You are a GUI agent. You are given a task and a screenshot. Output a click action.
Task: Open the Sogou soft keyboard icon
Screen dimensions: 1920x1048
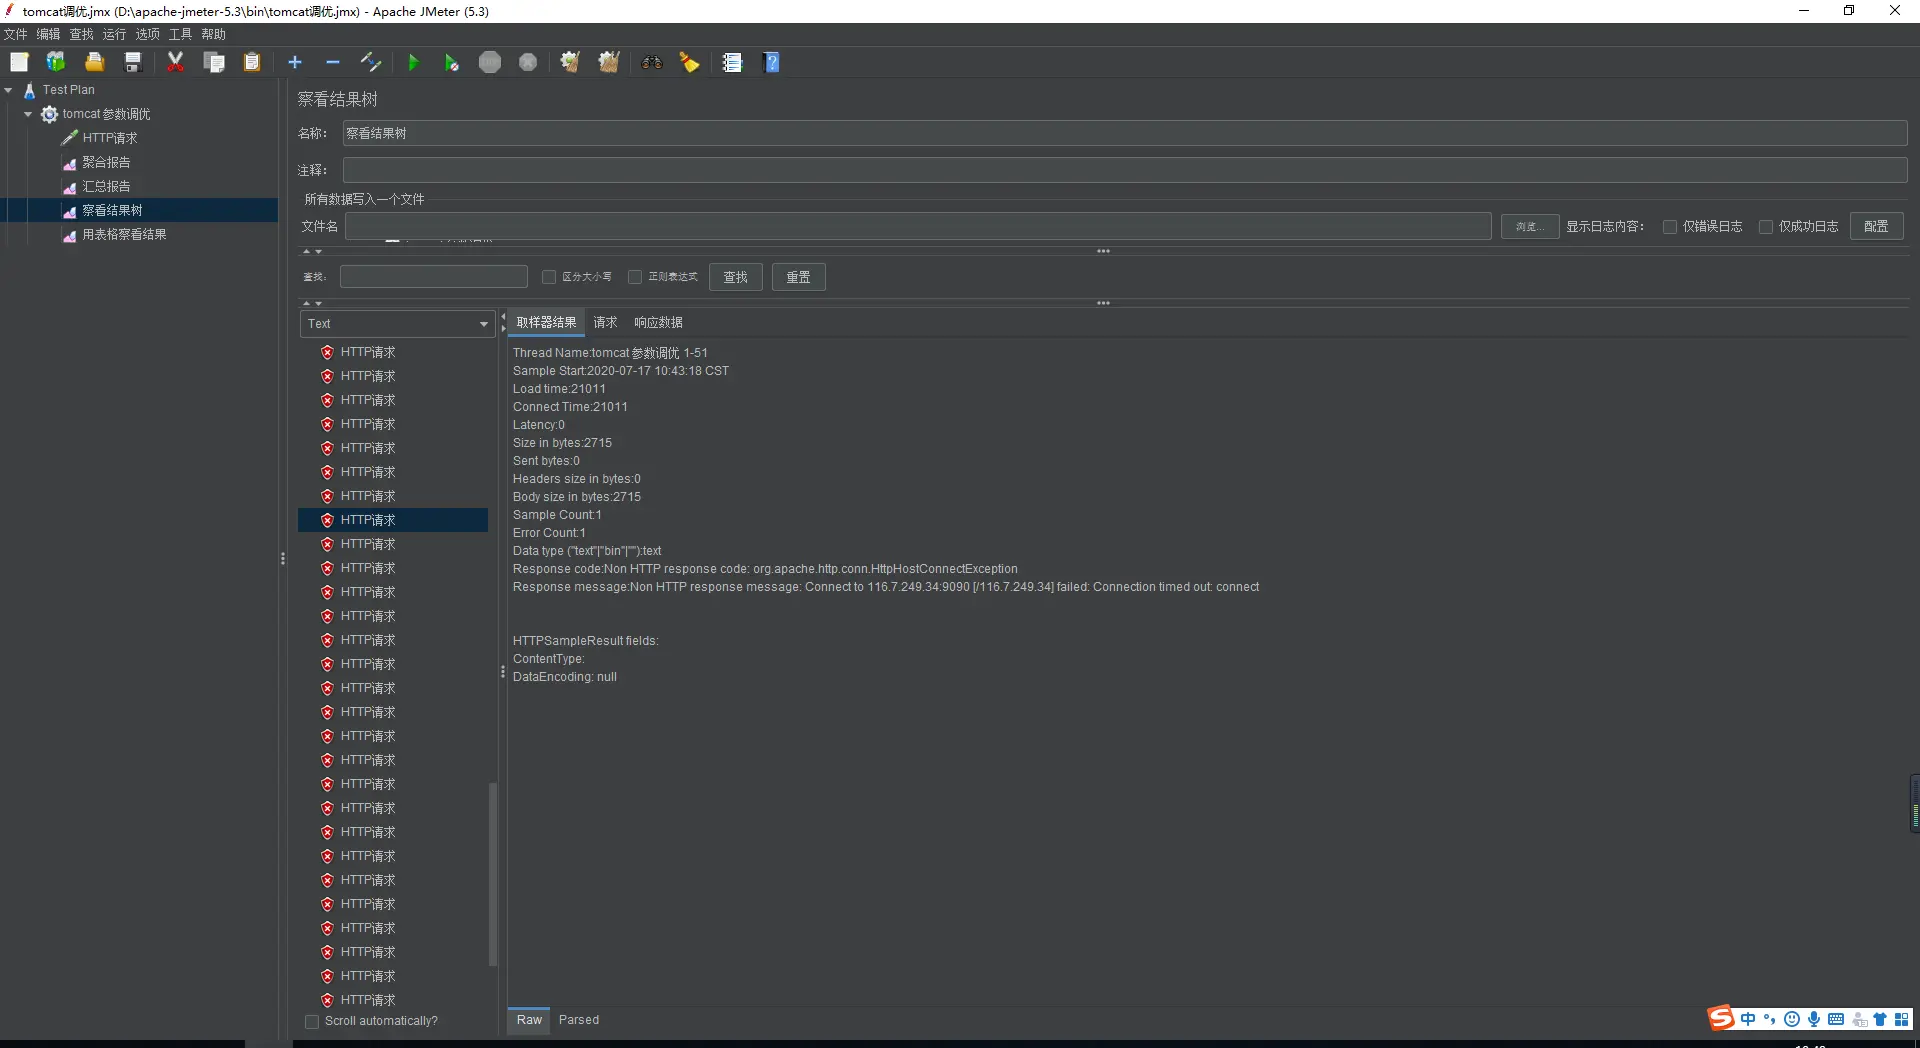click(1836, 1019)
